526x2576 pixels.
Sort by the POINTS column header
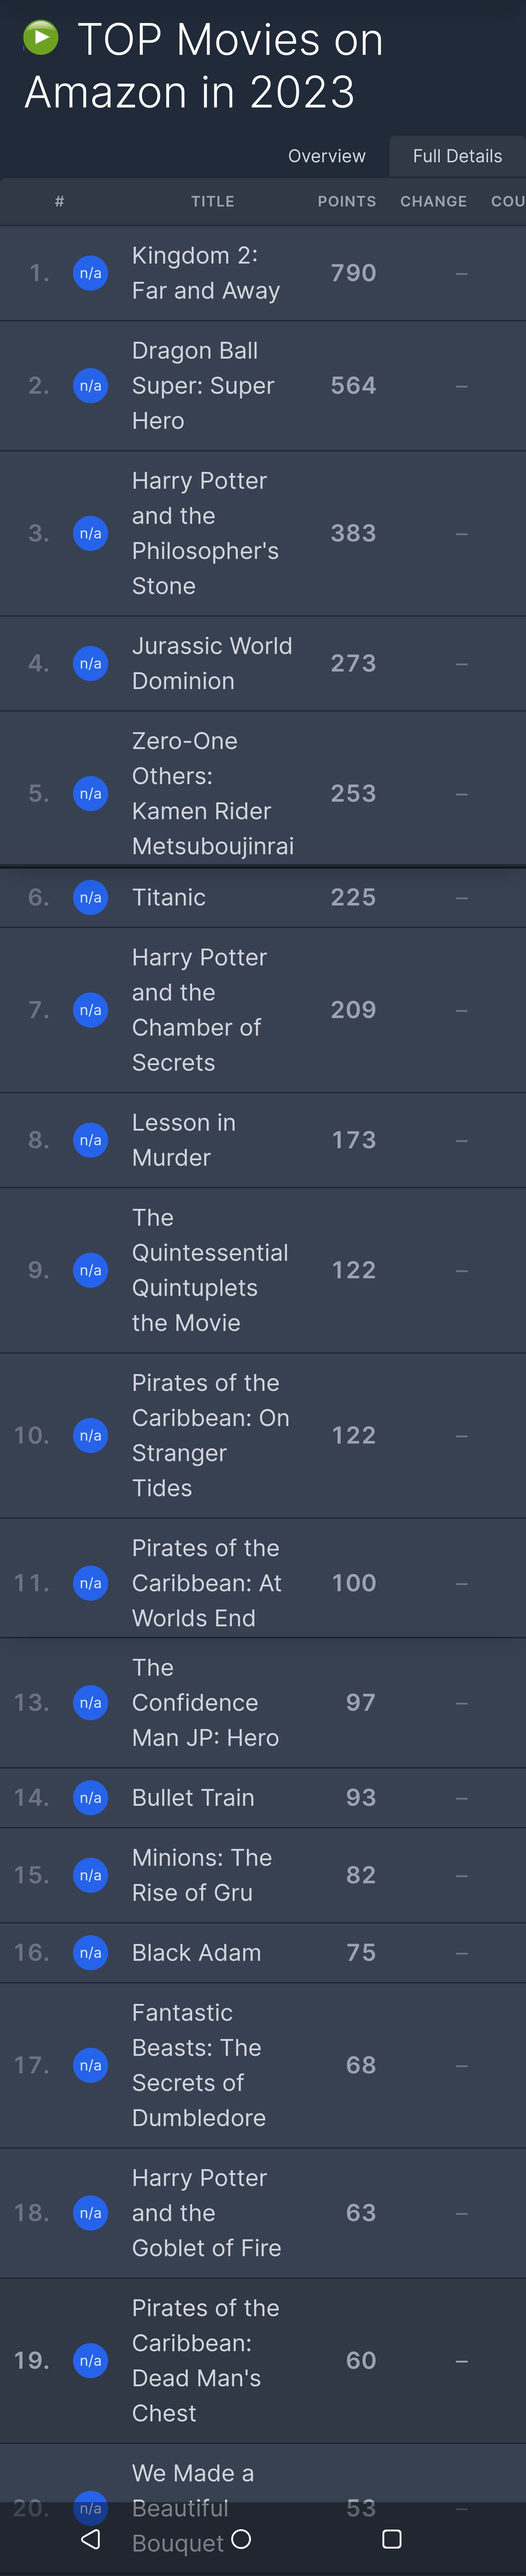[x=347, y=201]
